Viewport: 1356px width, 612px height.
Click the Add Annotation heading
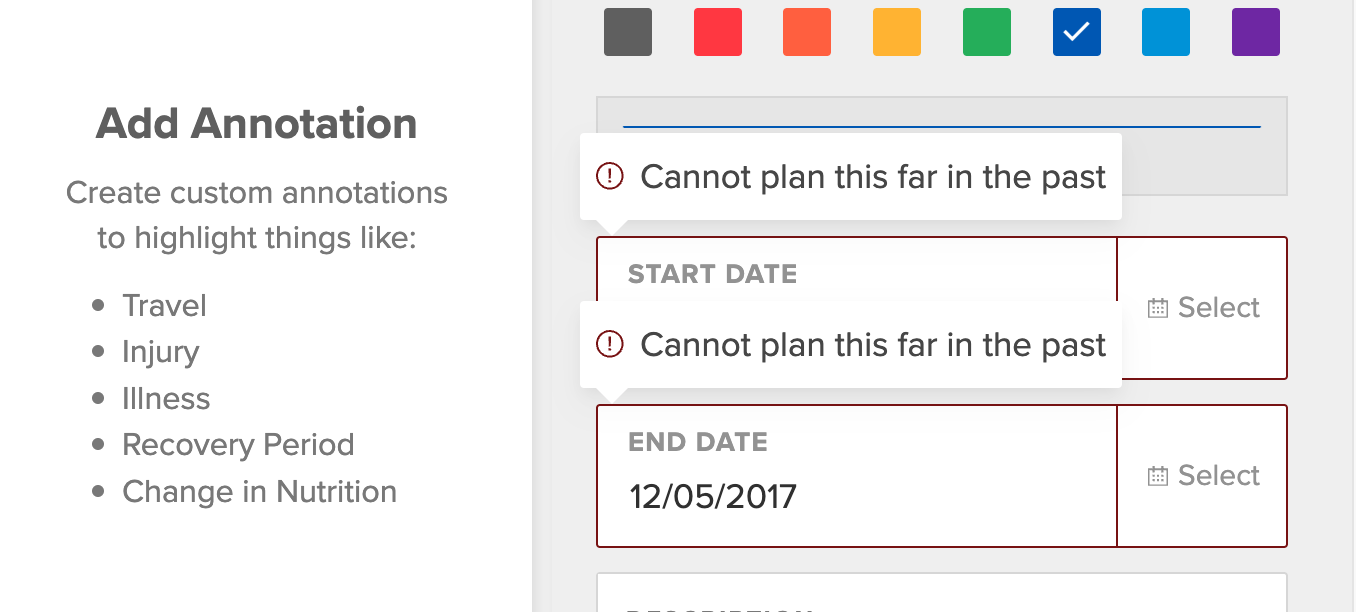(x=257, y=124)
